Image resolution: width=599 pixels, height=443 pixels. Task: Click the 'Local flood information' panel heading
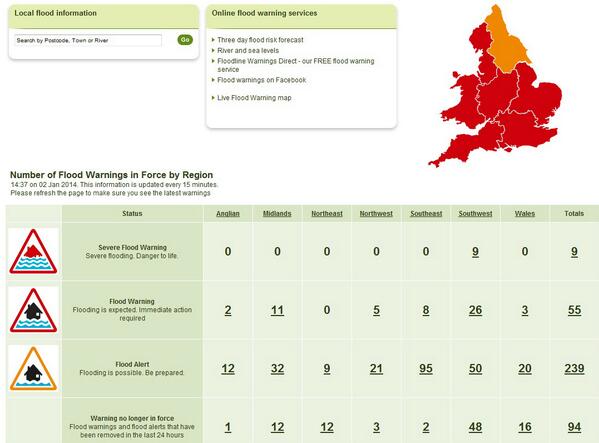point(55,13)
